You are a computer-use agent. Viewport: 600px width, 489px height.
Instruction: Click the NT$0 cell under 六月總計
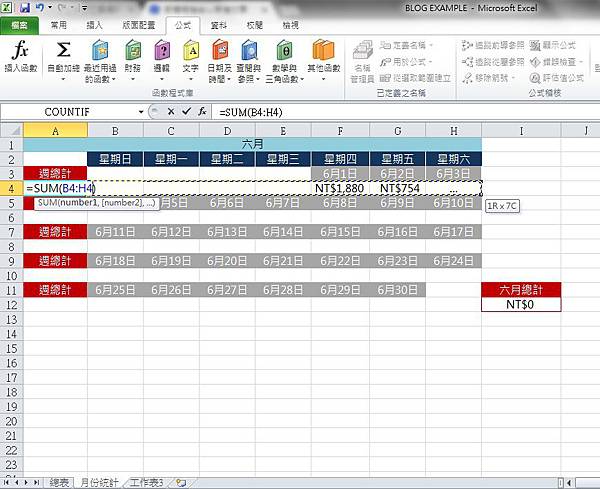[x=521, y=305]
